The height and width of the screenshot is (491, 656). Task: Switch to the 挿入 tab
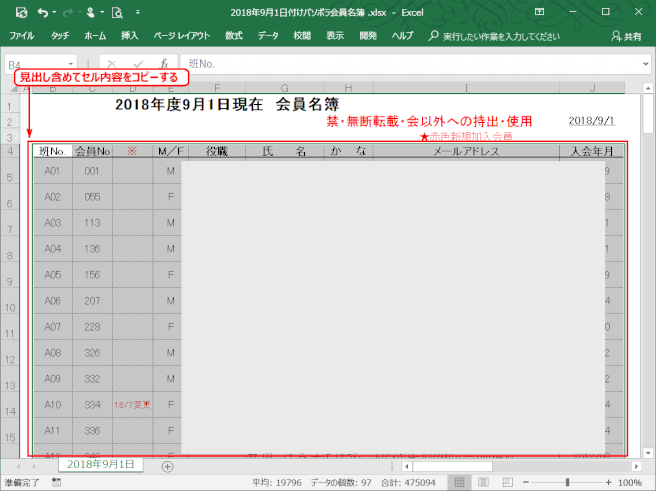coord(129,36)
